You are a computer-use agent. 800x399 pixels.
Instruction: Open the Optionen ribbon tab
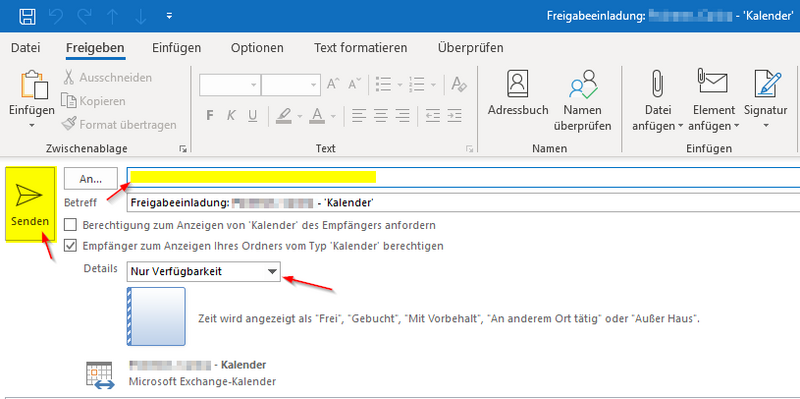coord(257,48)
